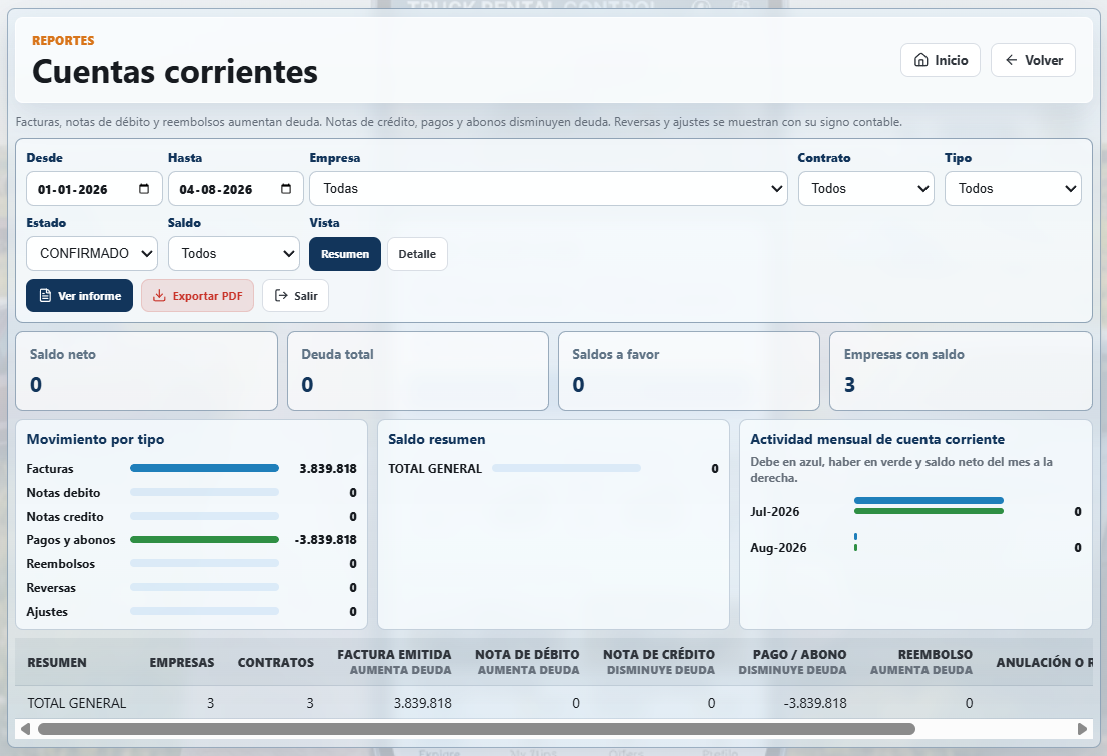The image size is (1107, 756).
Task: Click the Jul-2026 month label
Action: pos(774,512)
